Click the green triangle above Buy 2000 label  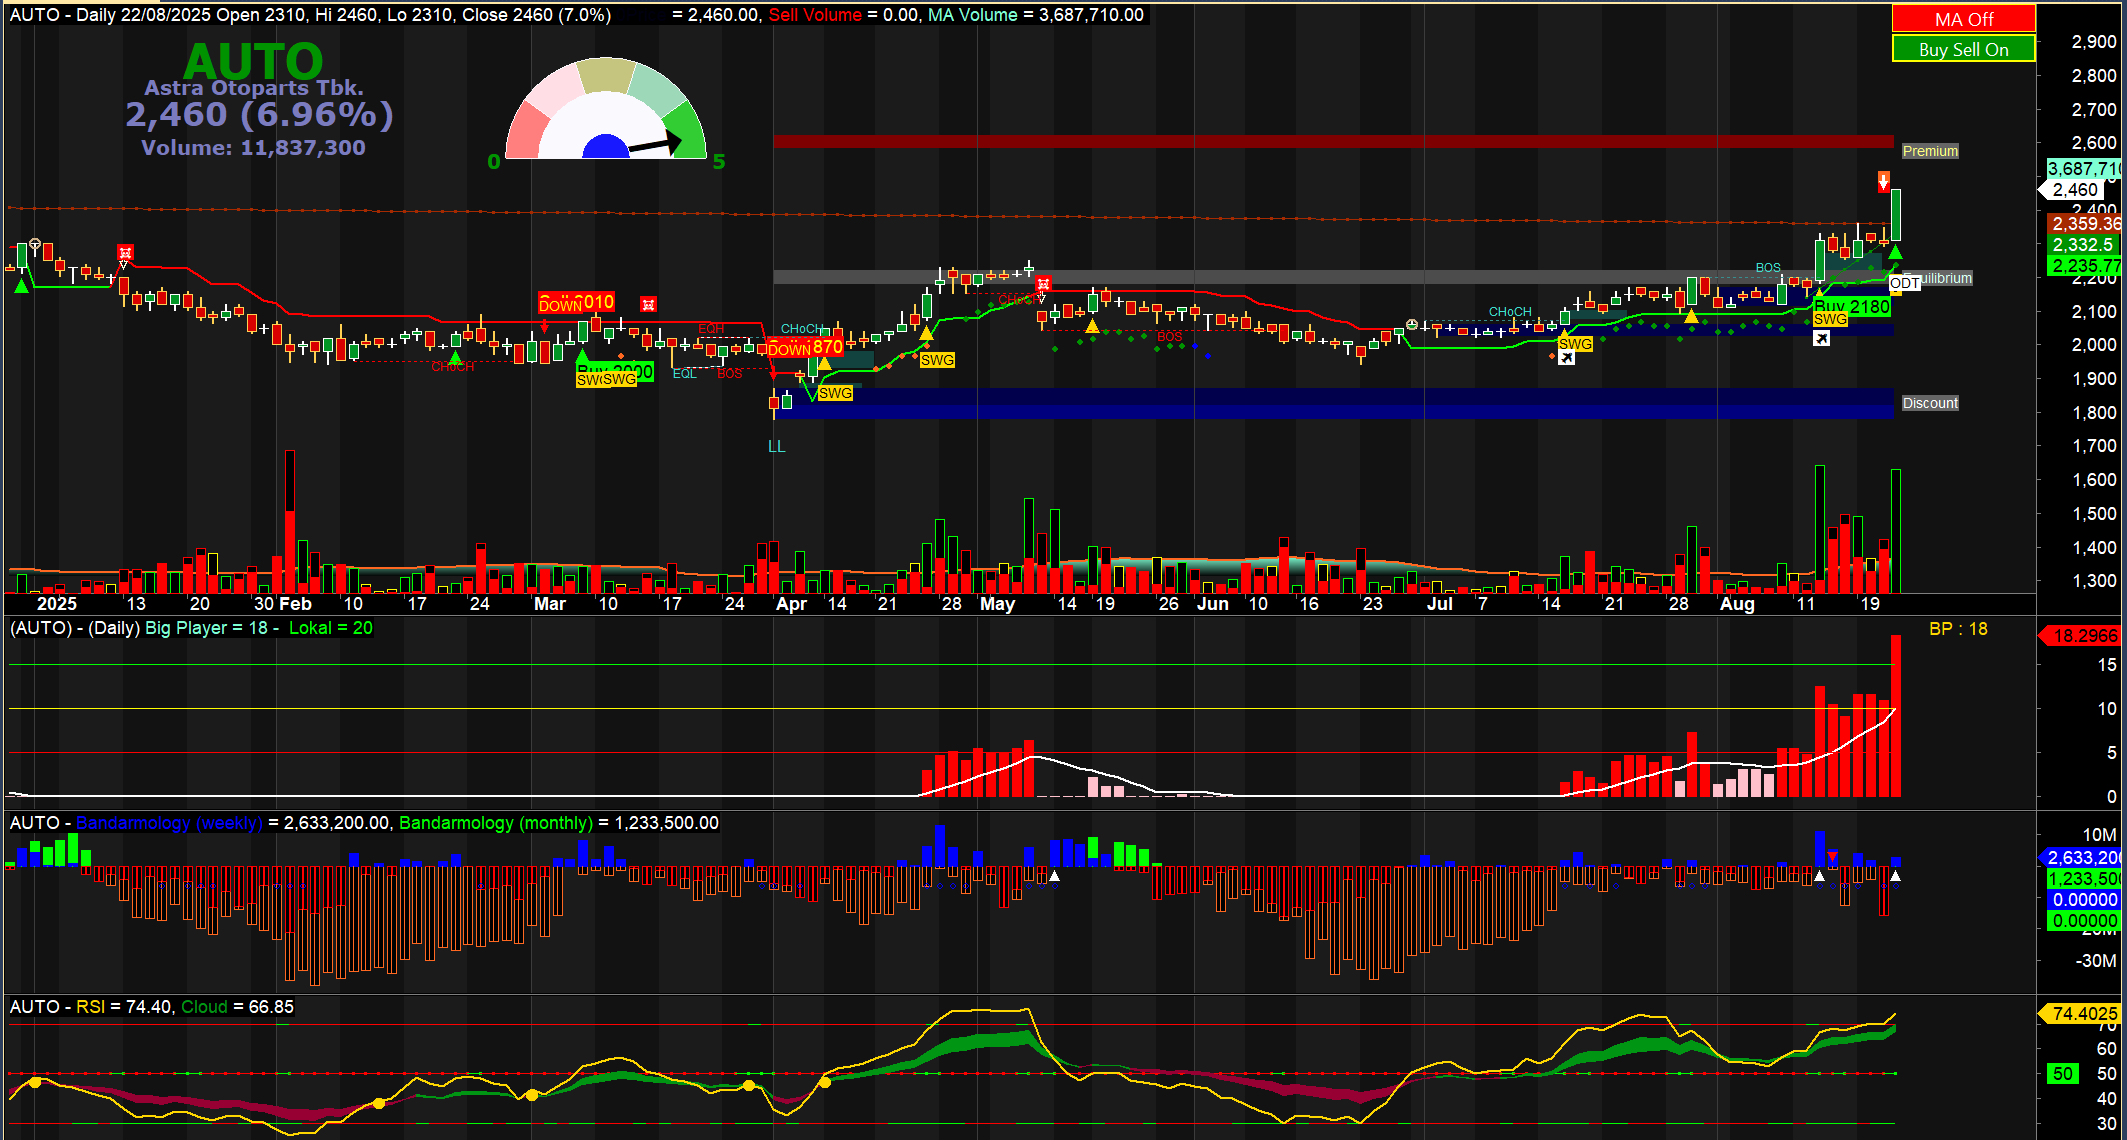583,356
